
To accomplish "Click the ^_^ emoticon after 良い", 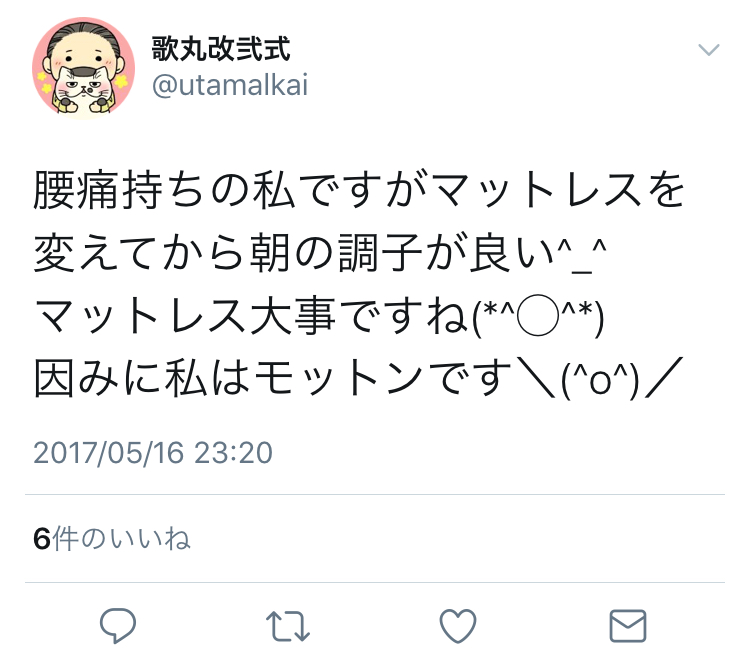I will coord(581,255).
